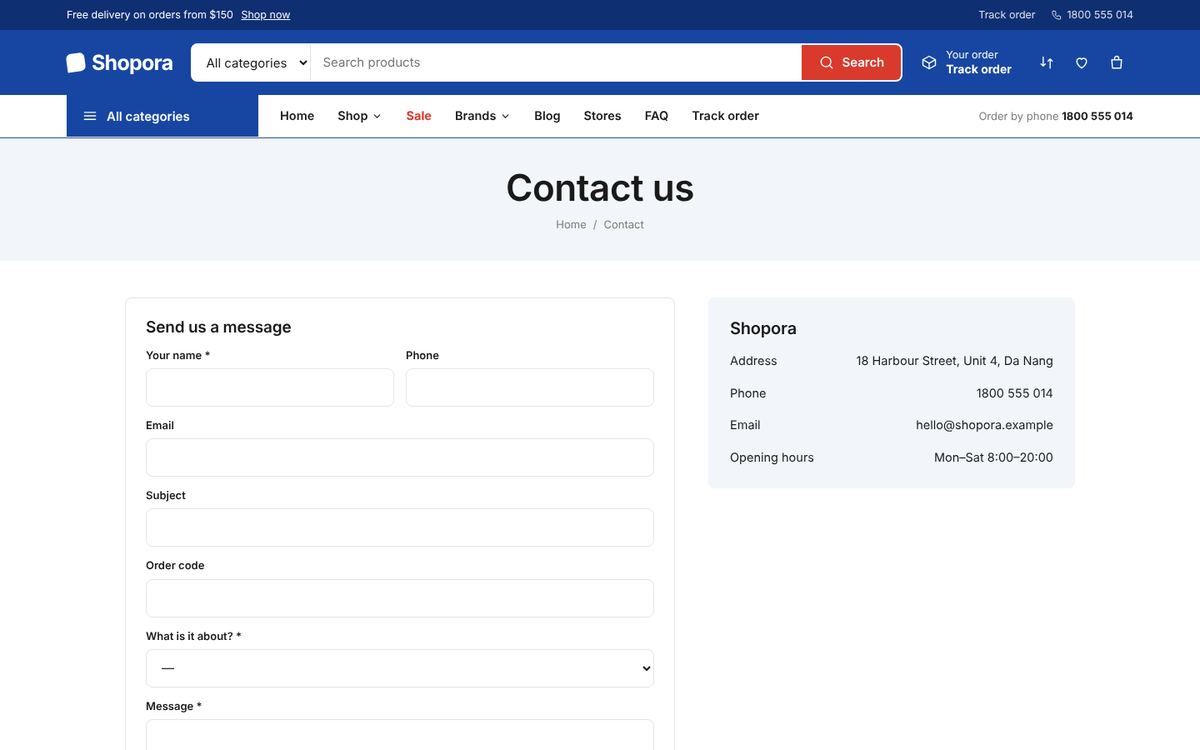Click the Your name input field

tap(270, 387)
